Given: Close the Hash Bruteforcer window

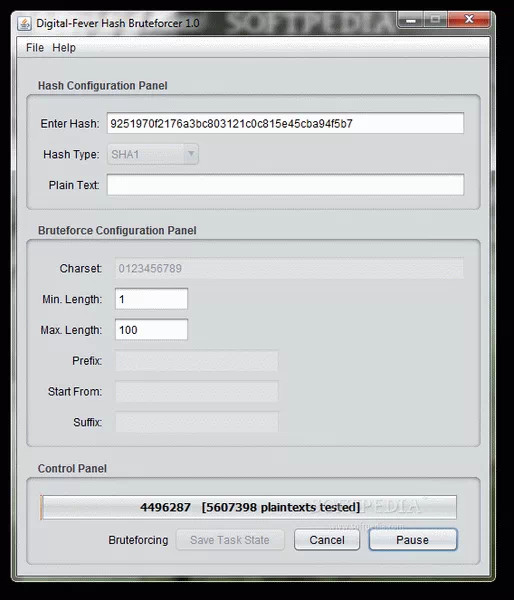Looking at the screenshot, I should 468,20.
